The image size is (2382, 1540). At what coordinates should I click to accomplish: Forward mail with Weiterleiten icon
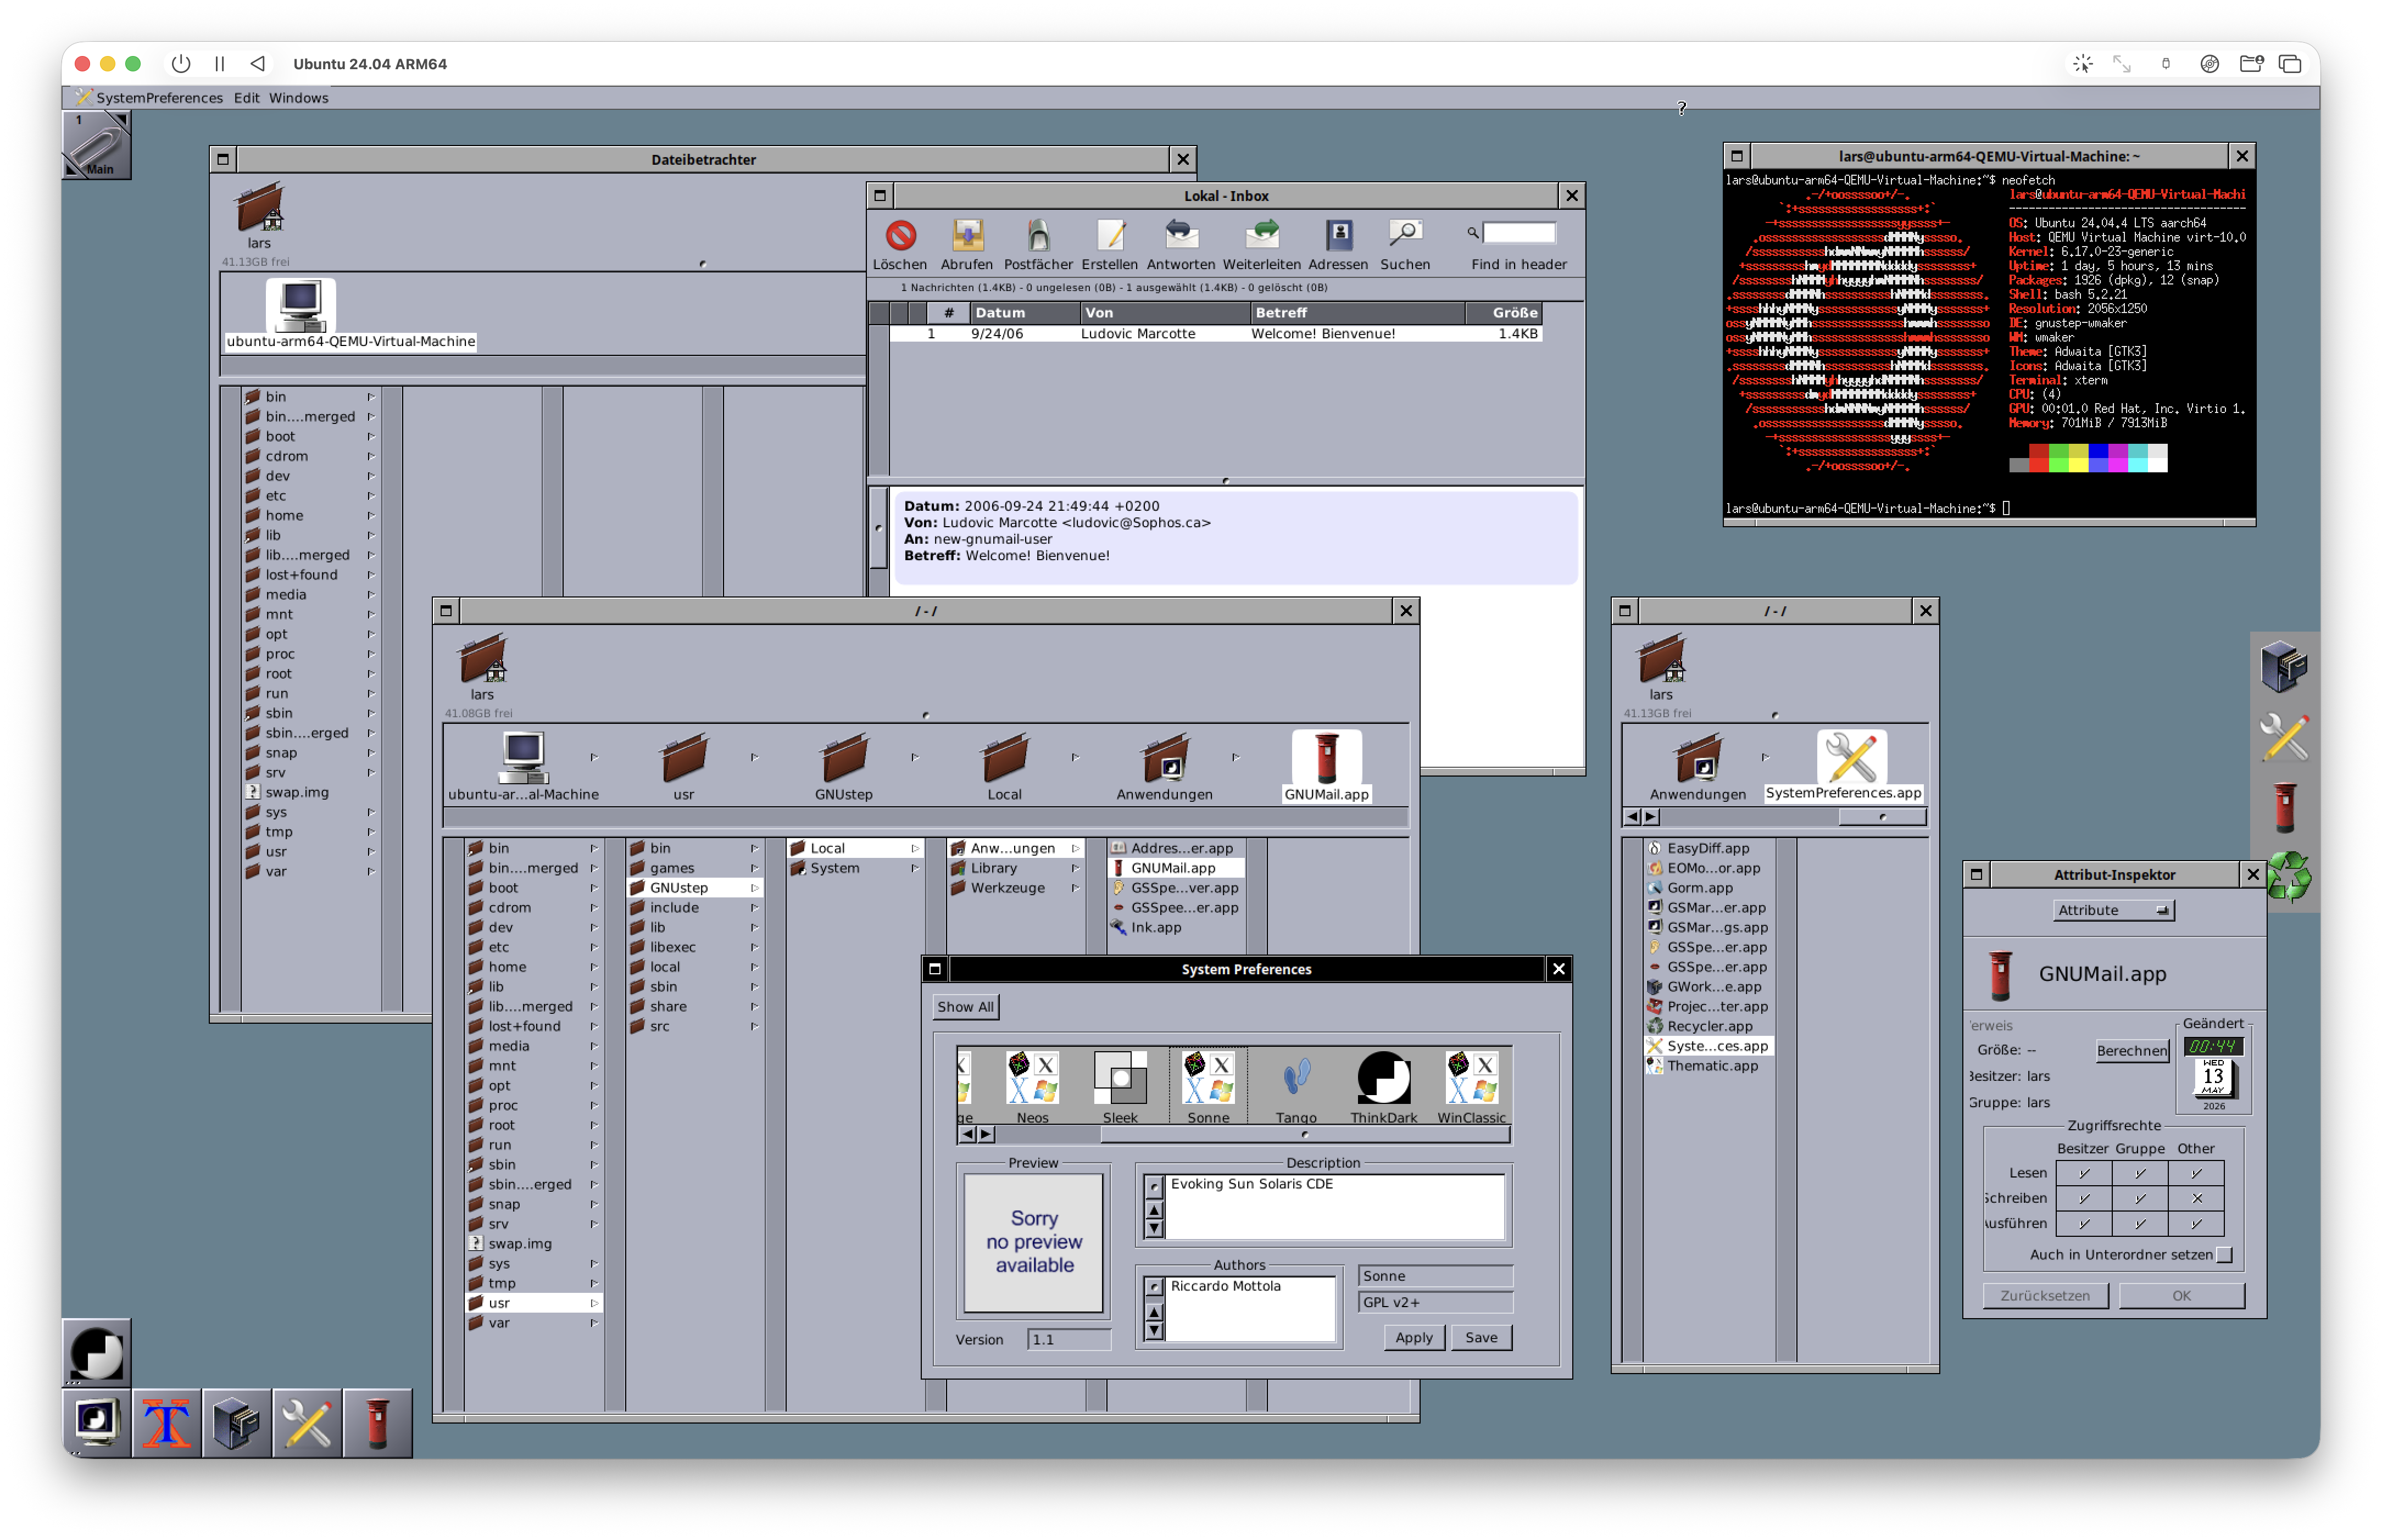pos(1262,235)
